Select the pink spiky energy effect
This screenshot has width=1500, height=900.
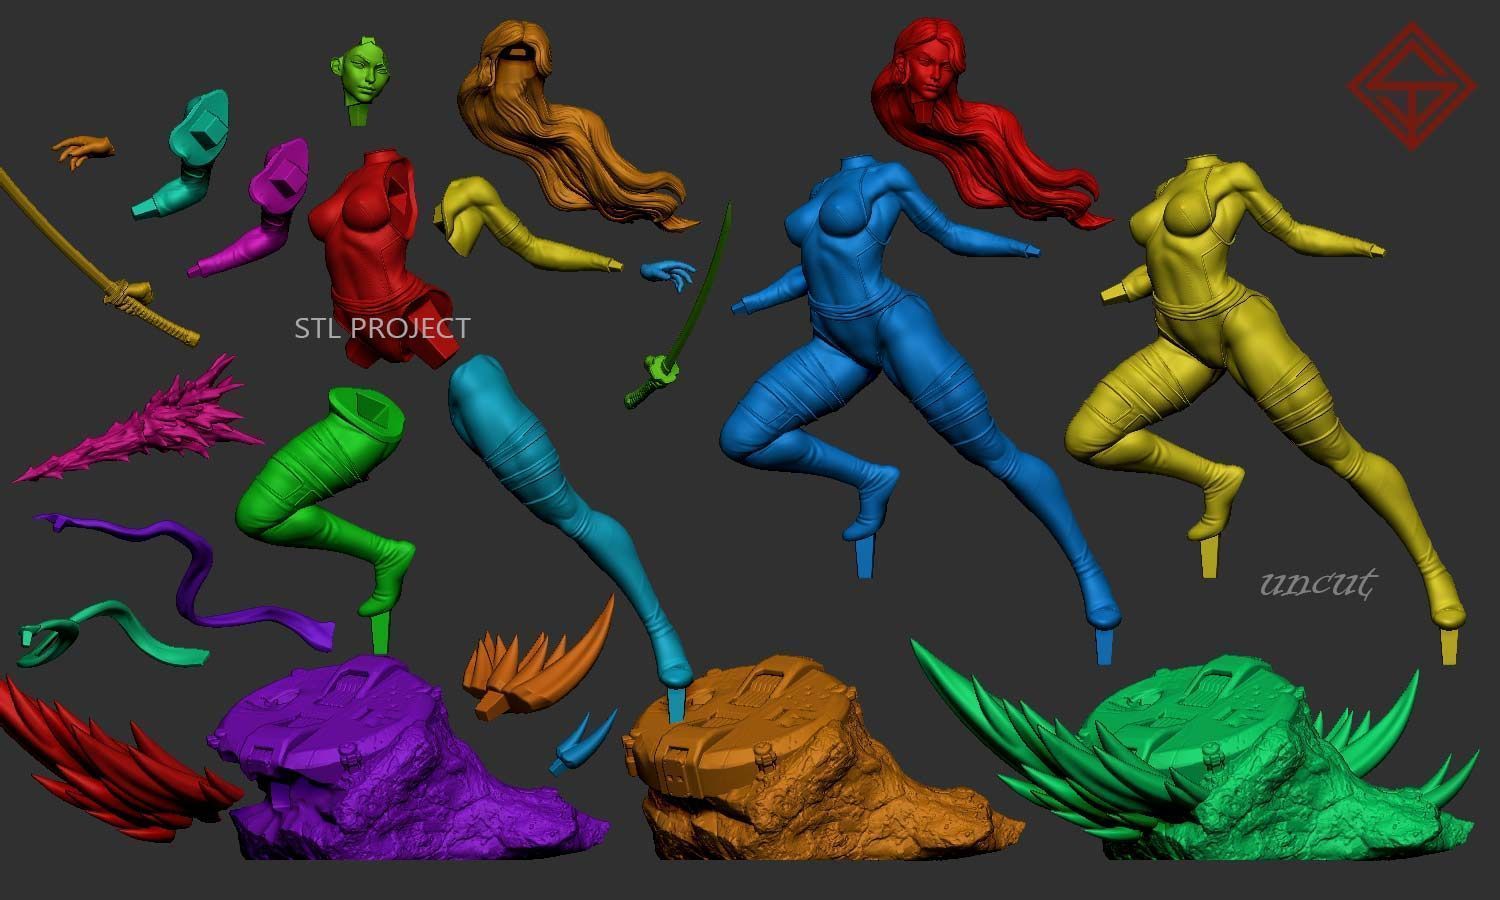click(140, 420)
